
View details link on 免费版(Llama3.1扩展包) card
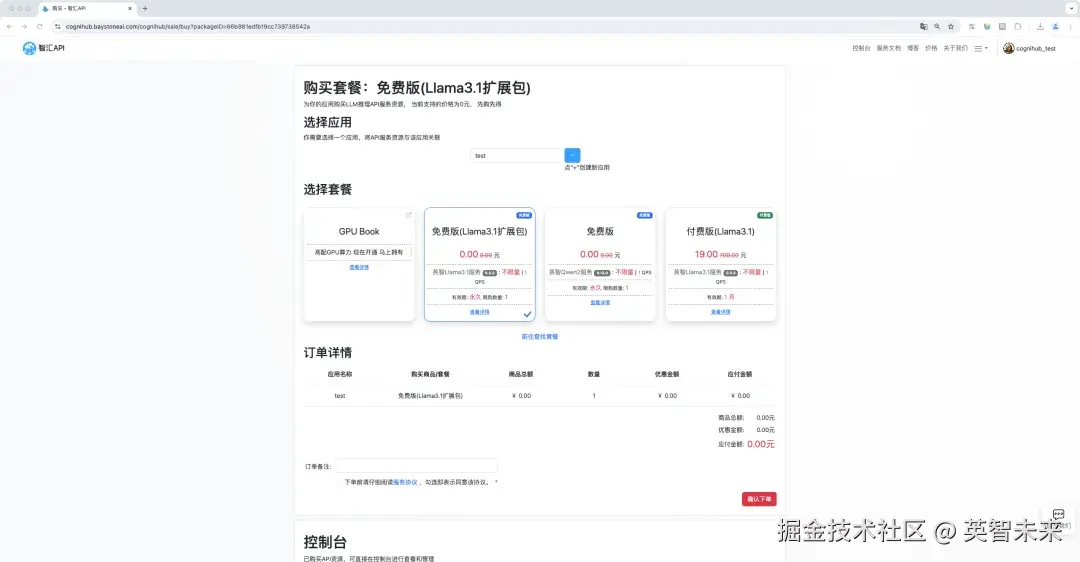(x=479, y=312)
